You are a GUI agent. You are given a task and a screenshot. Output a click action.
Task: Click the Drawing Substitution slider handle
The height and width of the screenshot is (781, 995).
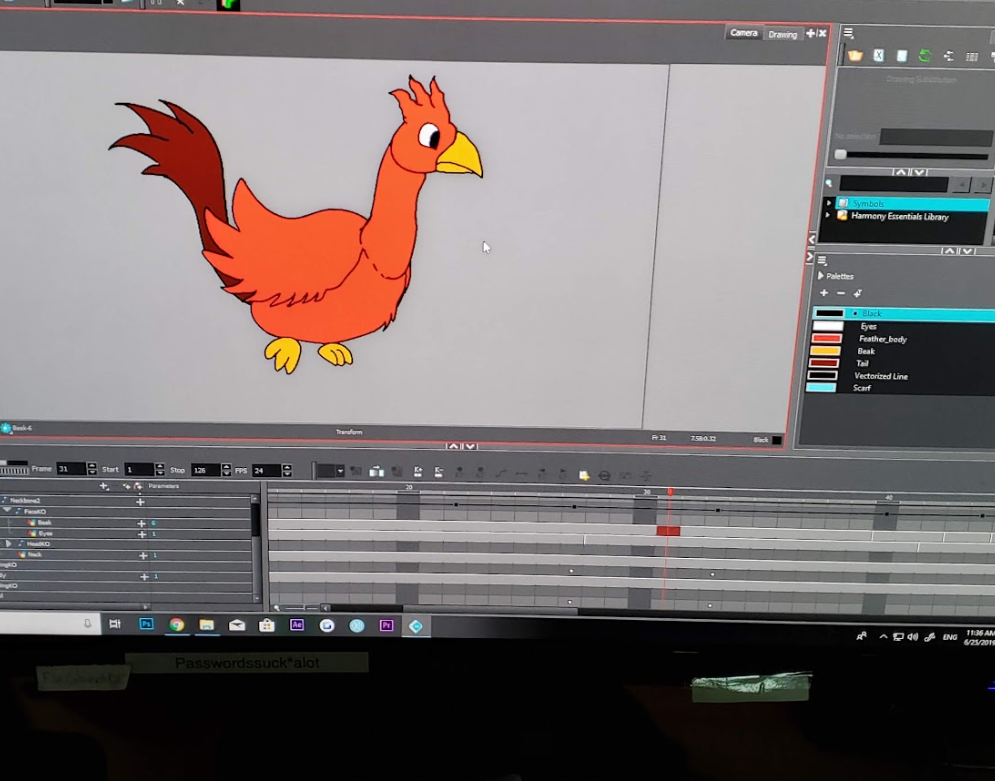[x=840, y=154]
